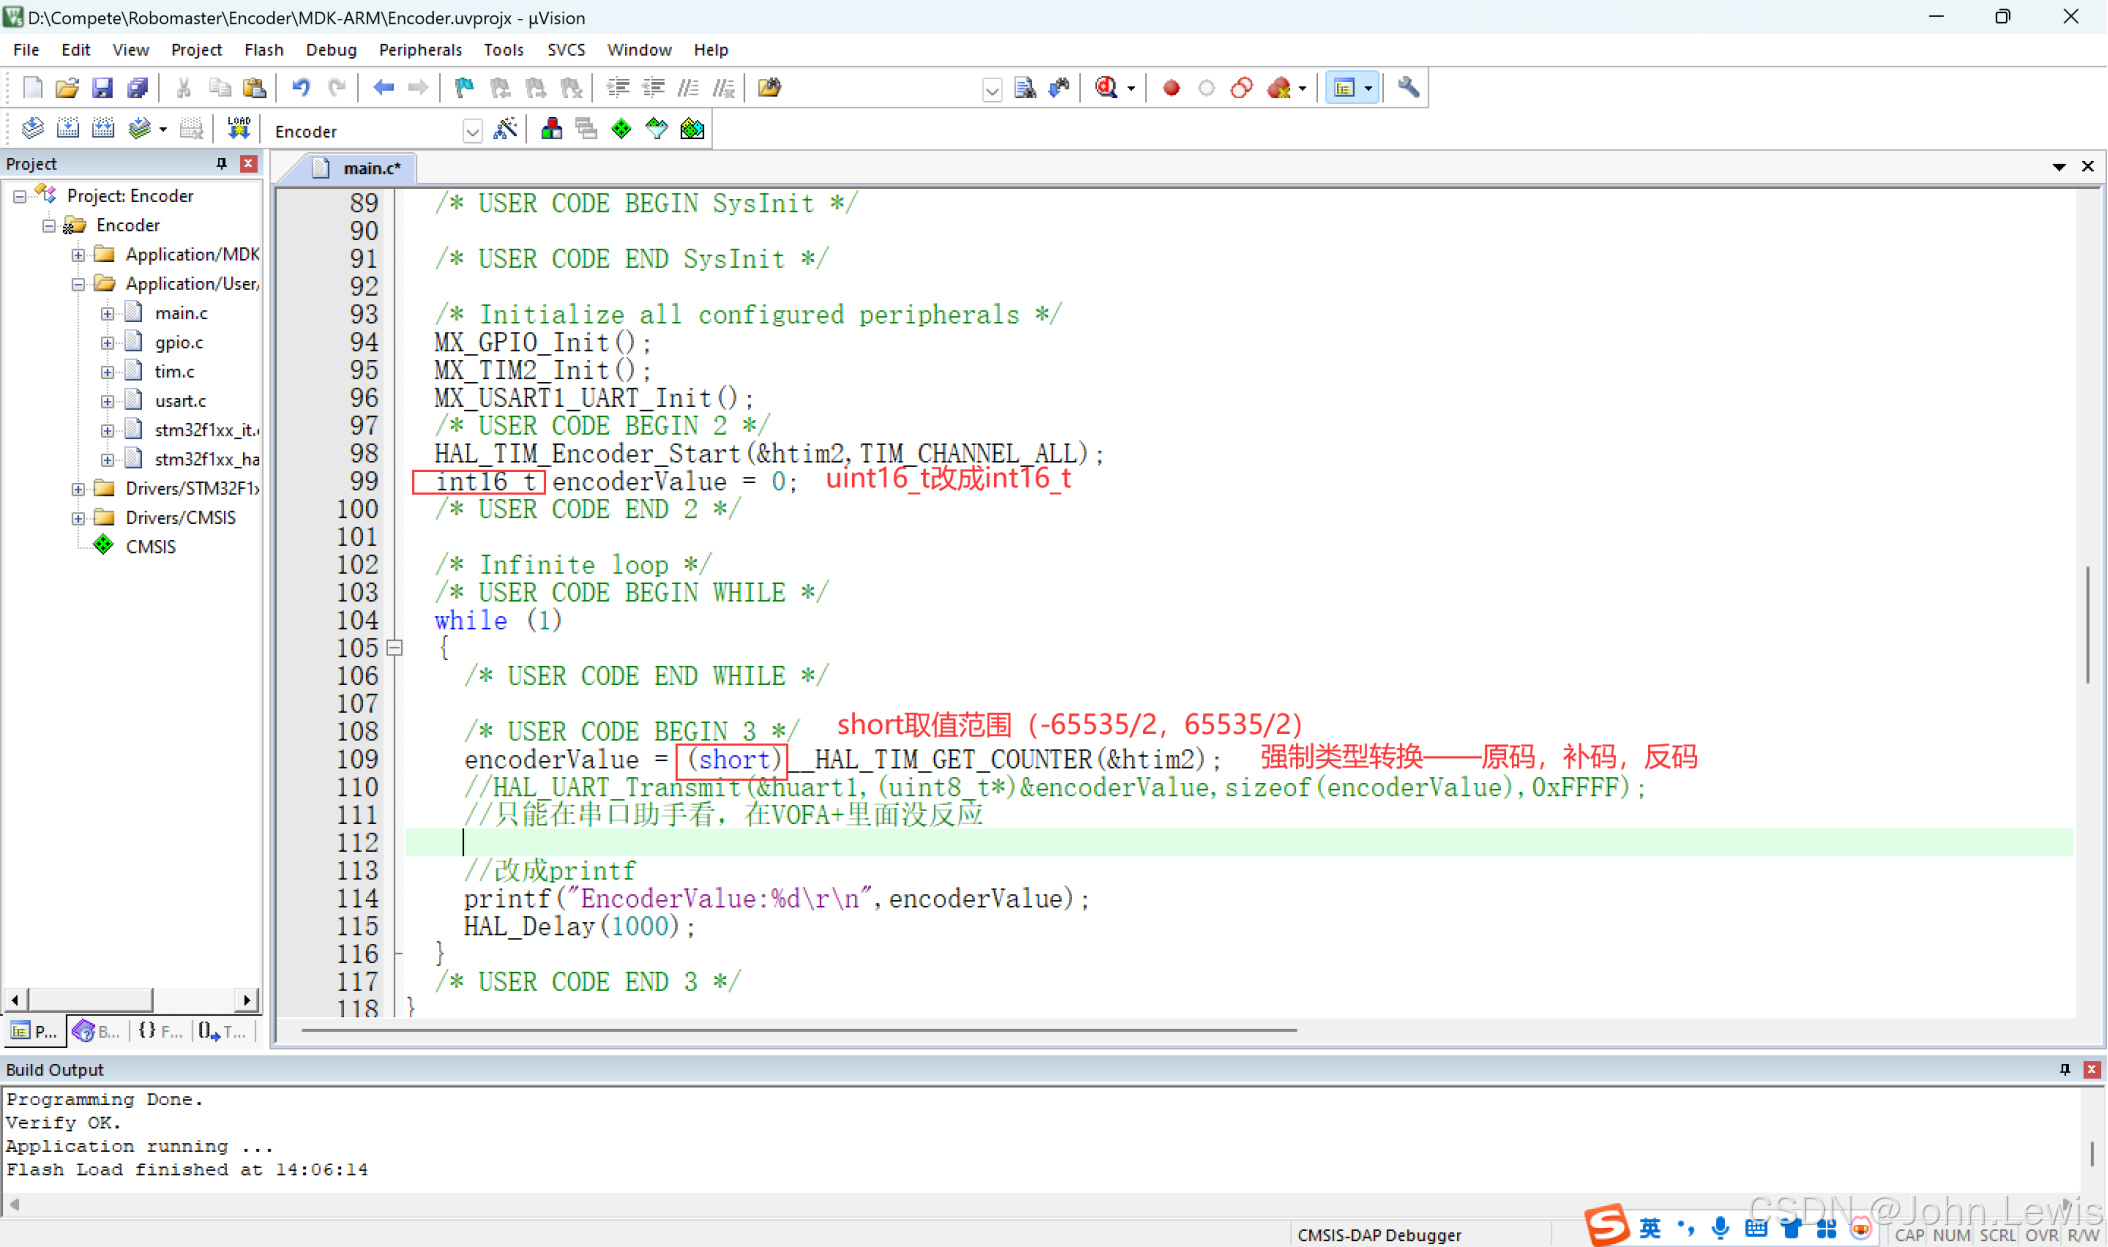The height and width of the screenshot is (1247, 2108).
Task: Click Save All files icon
Action: click(x=137, y=88)
